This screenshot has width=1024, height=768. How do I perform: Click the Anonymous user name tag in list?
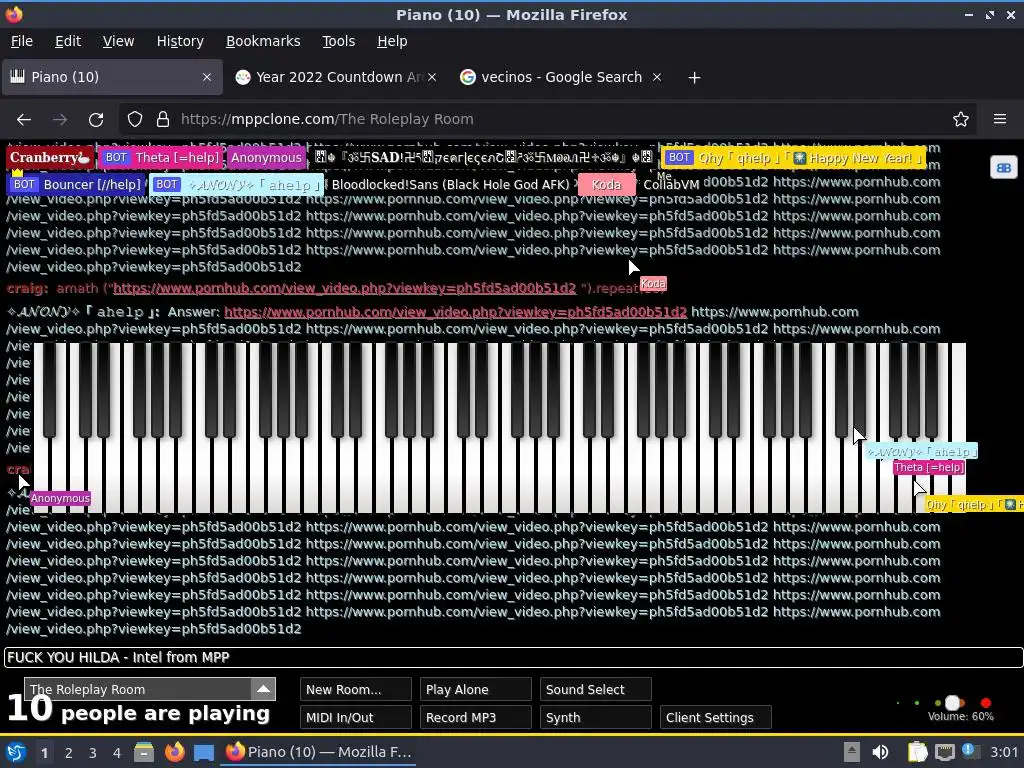[x=266, y=157]
